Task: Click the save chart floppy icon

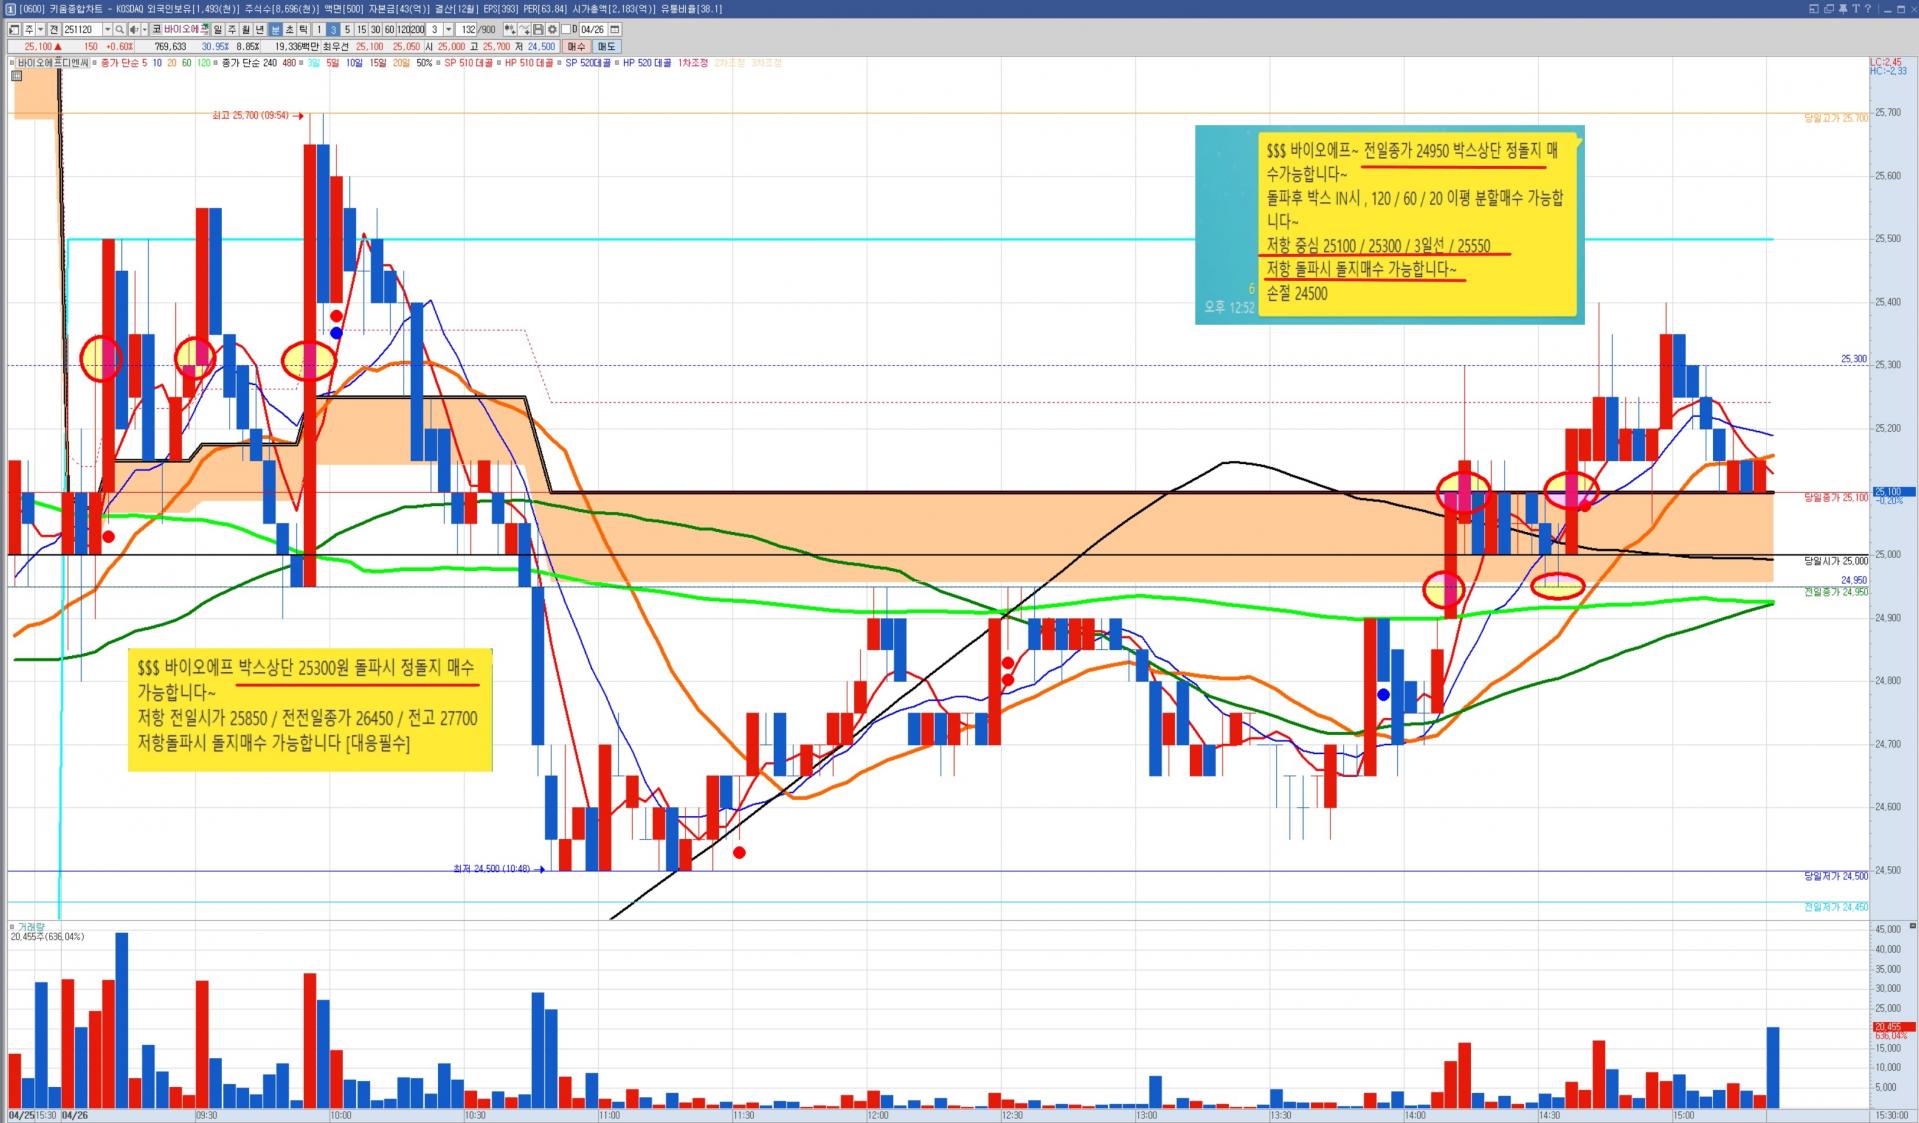Action: 538,30
